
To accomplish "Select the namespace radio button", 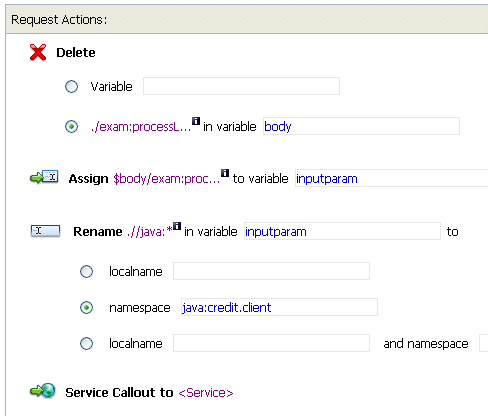I will click(86, 307).
